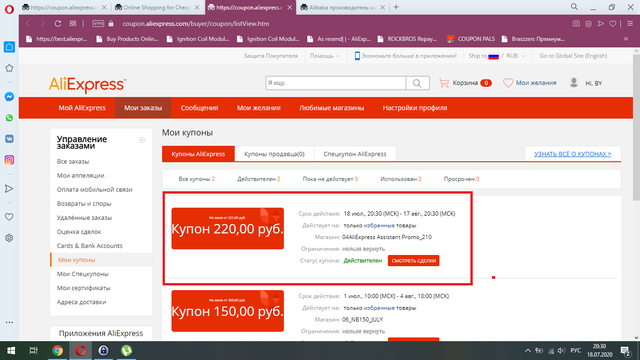Open heart bookmarks icon in sidebar
Screen dimensions: 640x360
pyautogui.click(x=9, y=217)
